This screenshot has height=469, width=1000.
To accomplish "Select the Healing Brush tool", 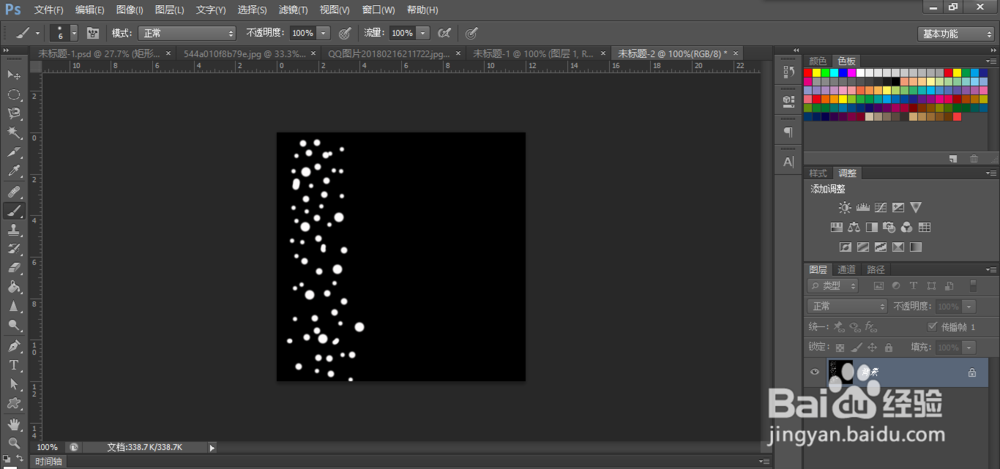I will pos(14,191).
